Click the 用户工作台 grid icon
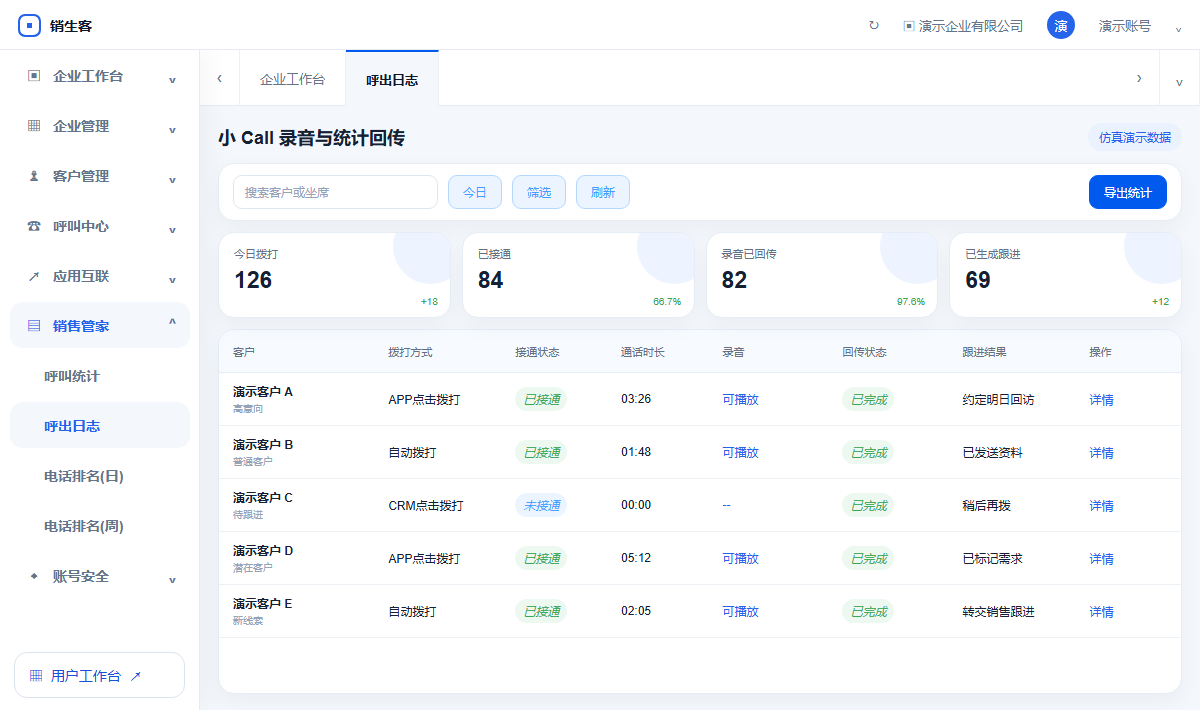This screenshot has width=1200, height=710. tap(36, 676)
